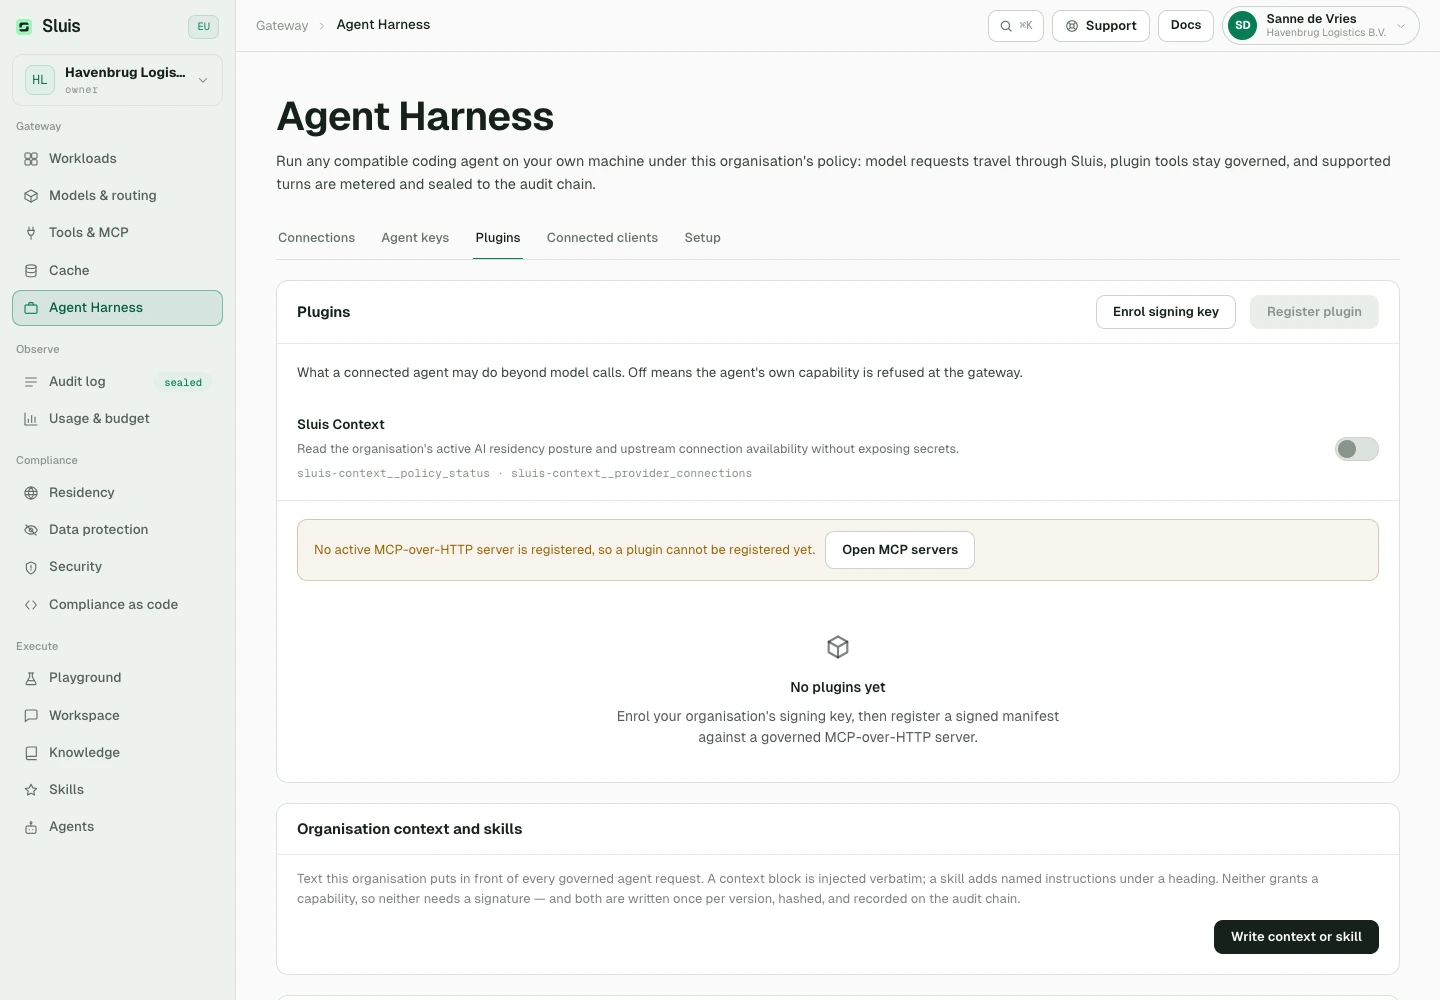1440x1000 pixels.
Task: Click Agent Harness breadcrumb text
Action: click(383, 25)
